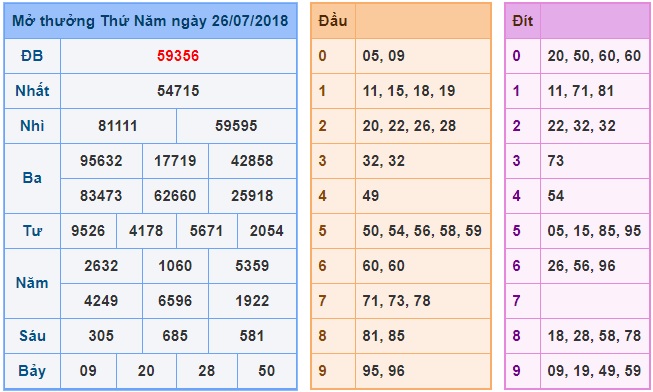Select Ba prize number 62660
The height and width of the screenshot is (392, 653).
175,196
